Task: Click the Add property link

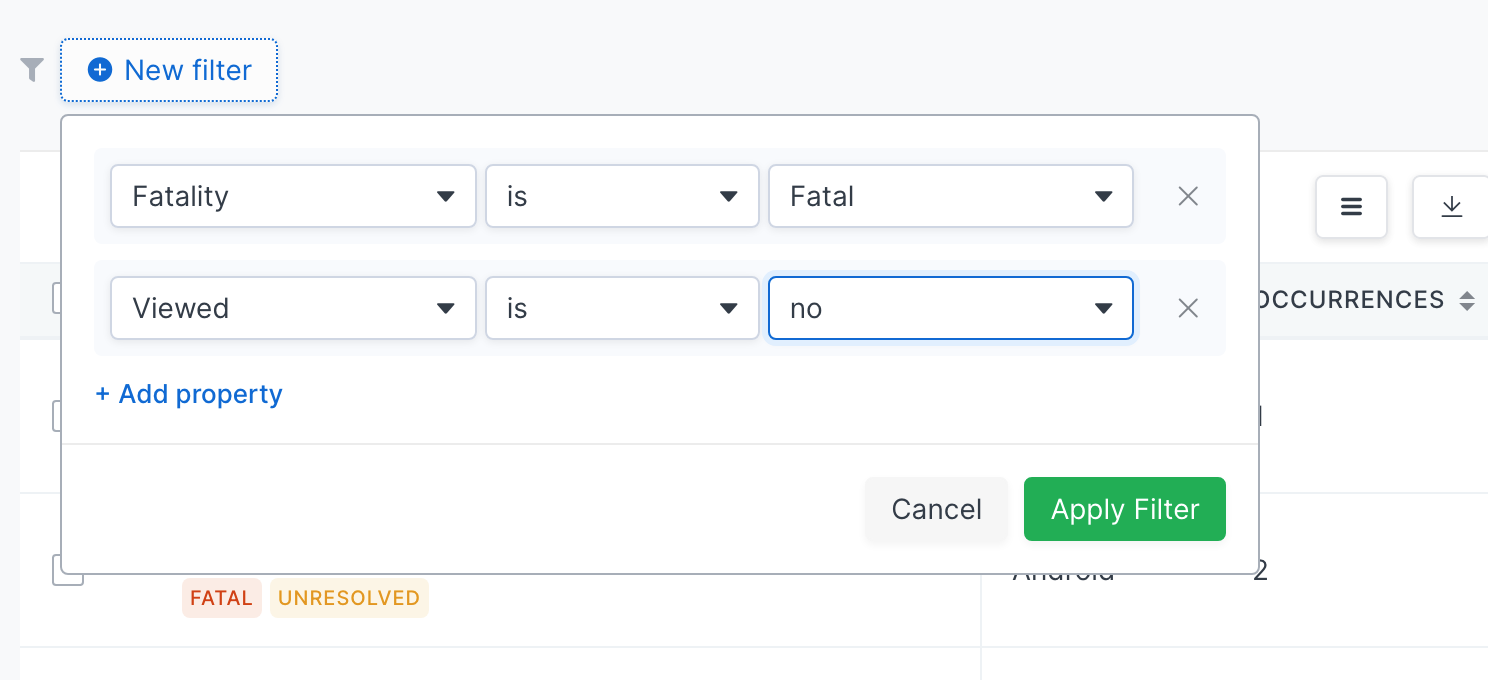Action: click(x=189, y=394)
